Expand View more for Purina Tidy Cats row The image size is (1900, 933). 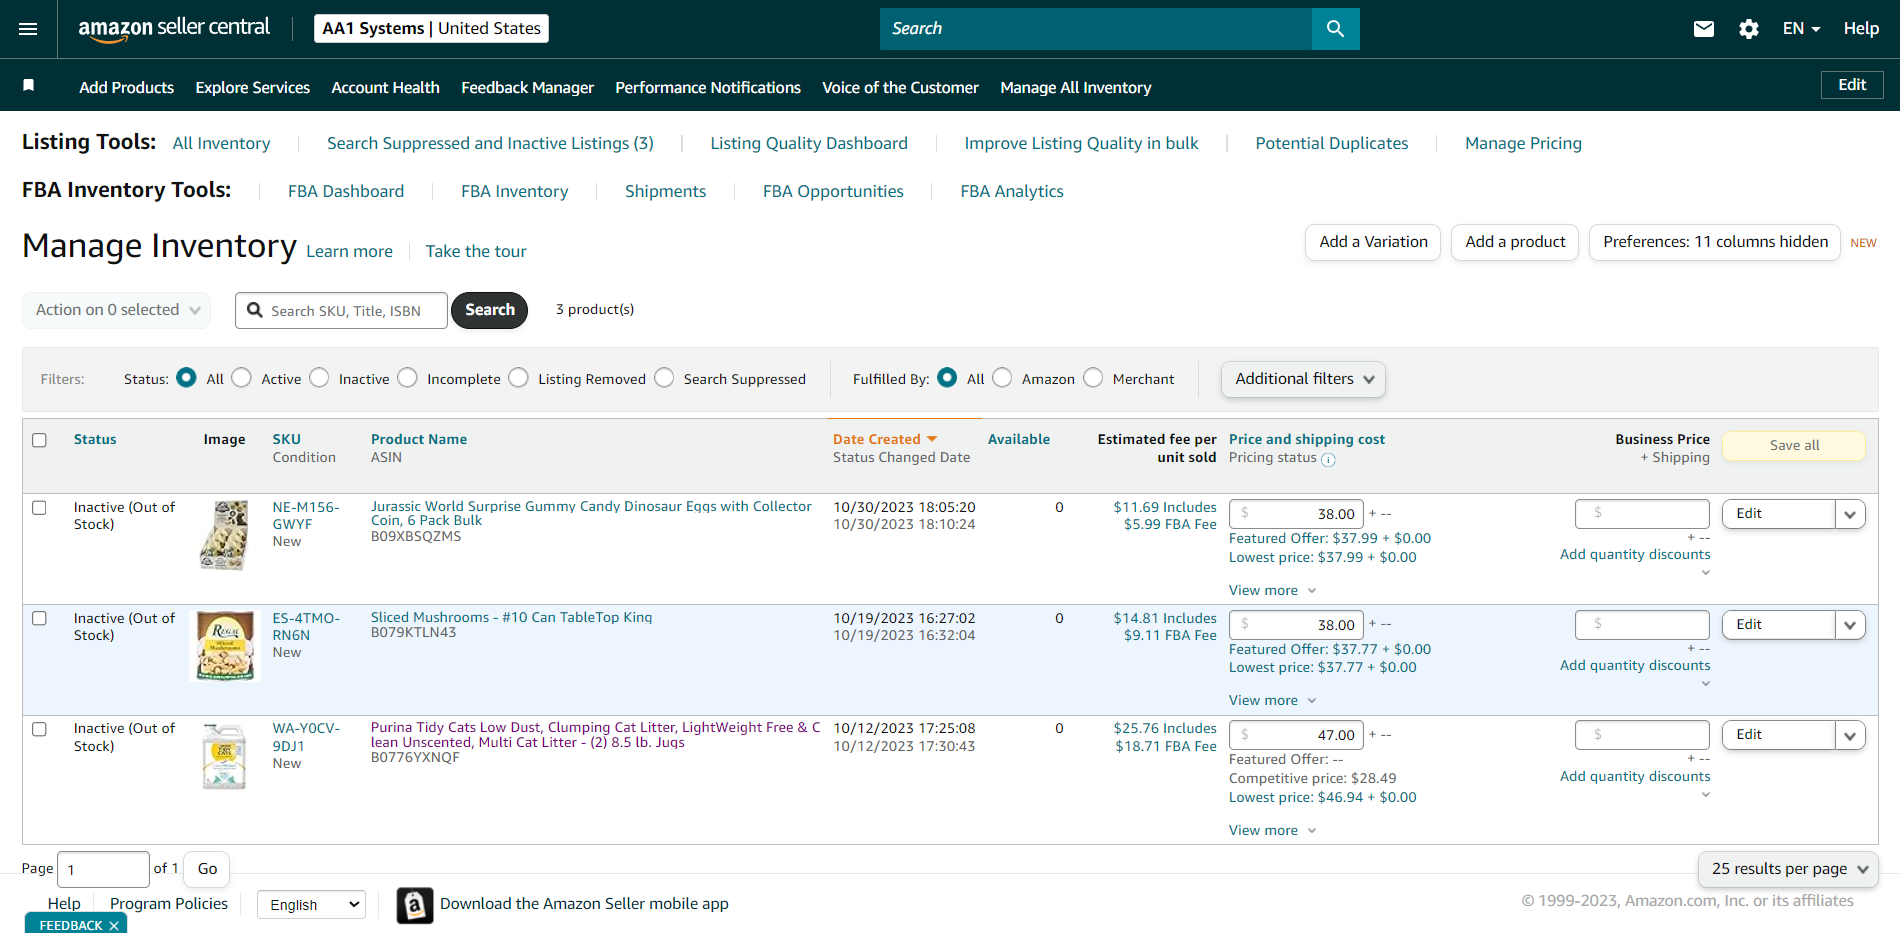click(1272, 830)
